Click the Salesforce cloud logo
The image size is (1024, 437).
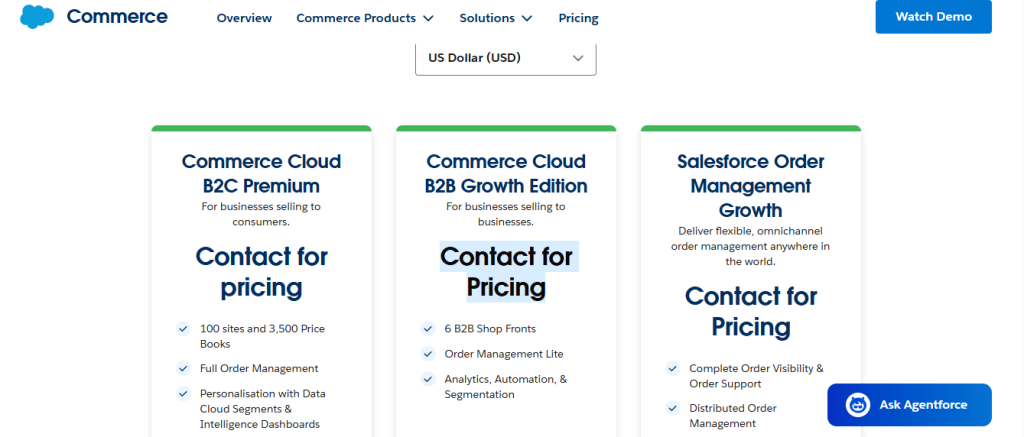click(37, 16)
